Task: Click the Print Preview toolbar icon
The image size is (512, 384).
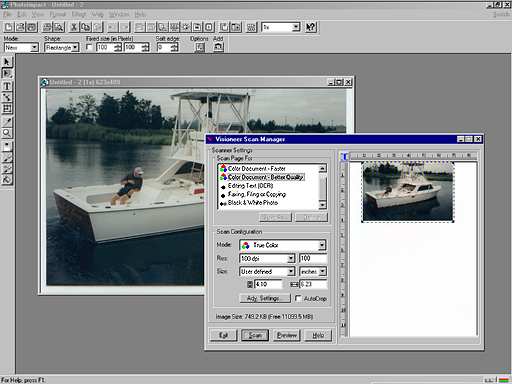Action: point(59,27)
